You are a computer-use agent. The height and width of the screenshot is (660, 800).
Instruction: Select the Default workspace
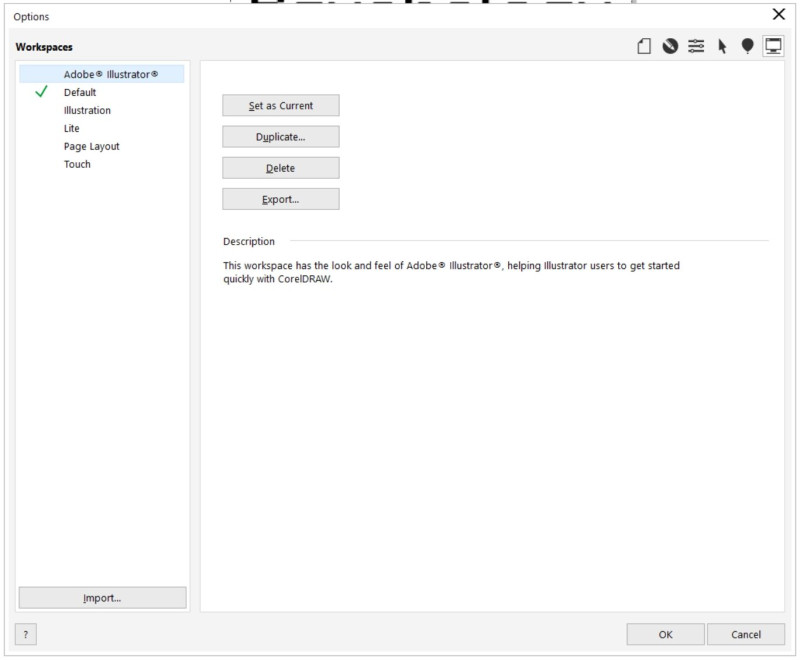point(102,92)
